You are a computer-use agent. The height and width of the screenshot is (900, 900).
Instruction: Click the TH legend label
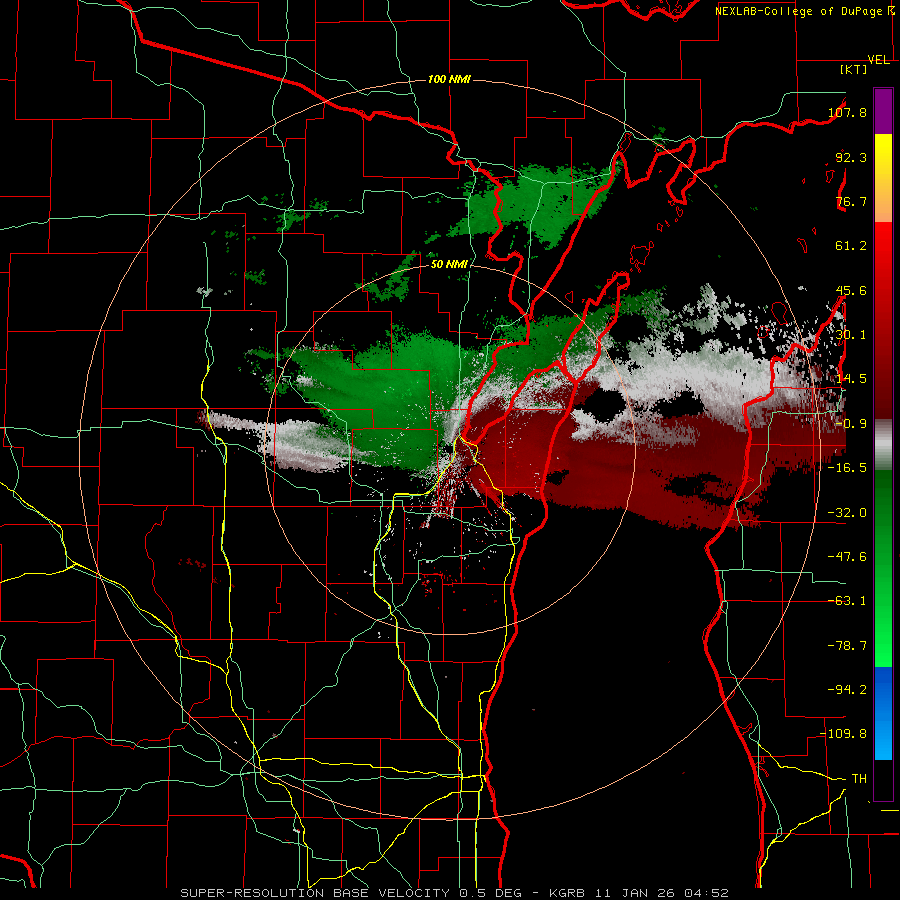click(x=859, y=779)
